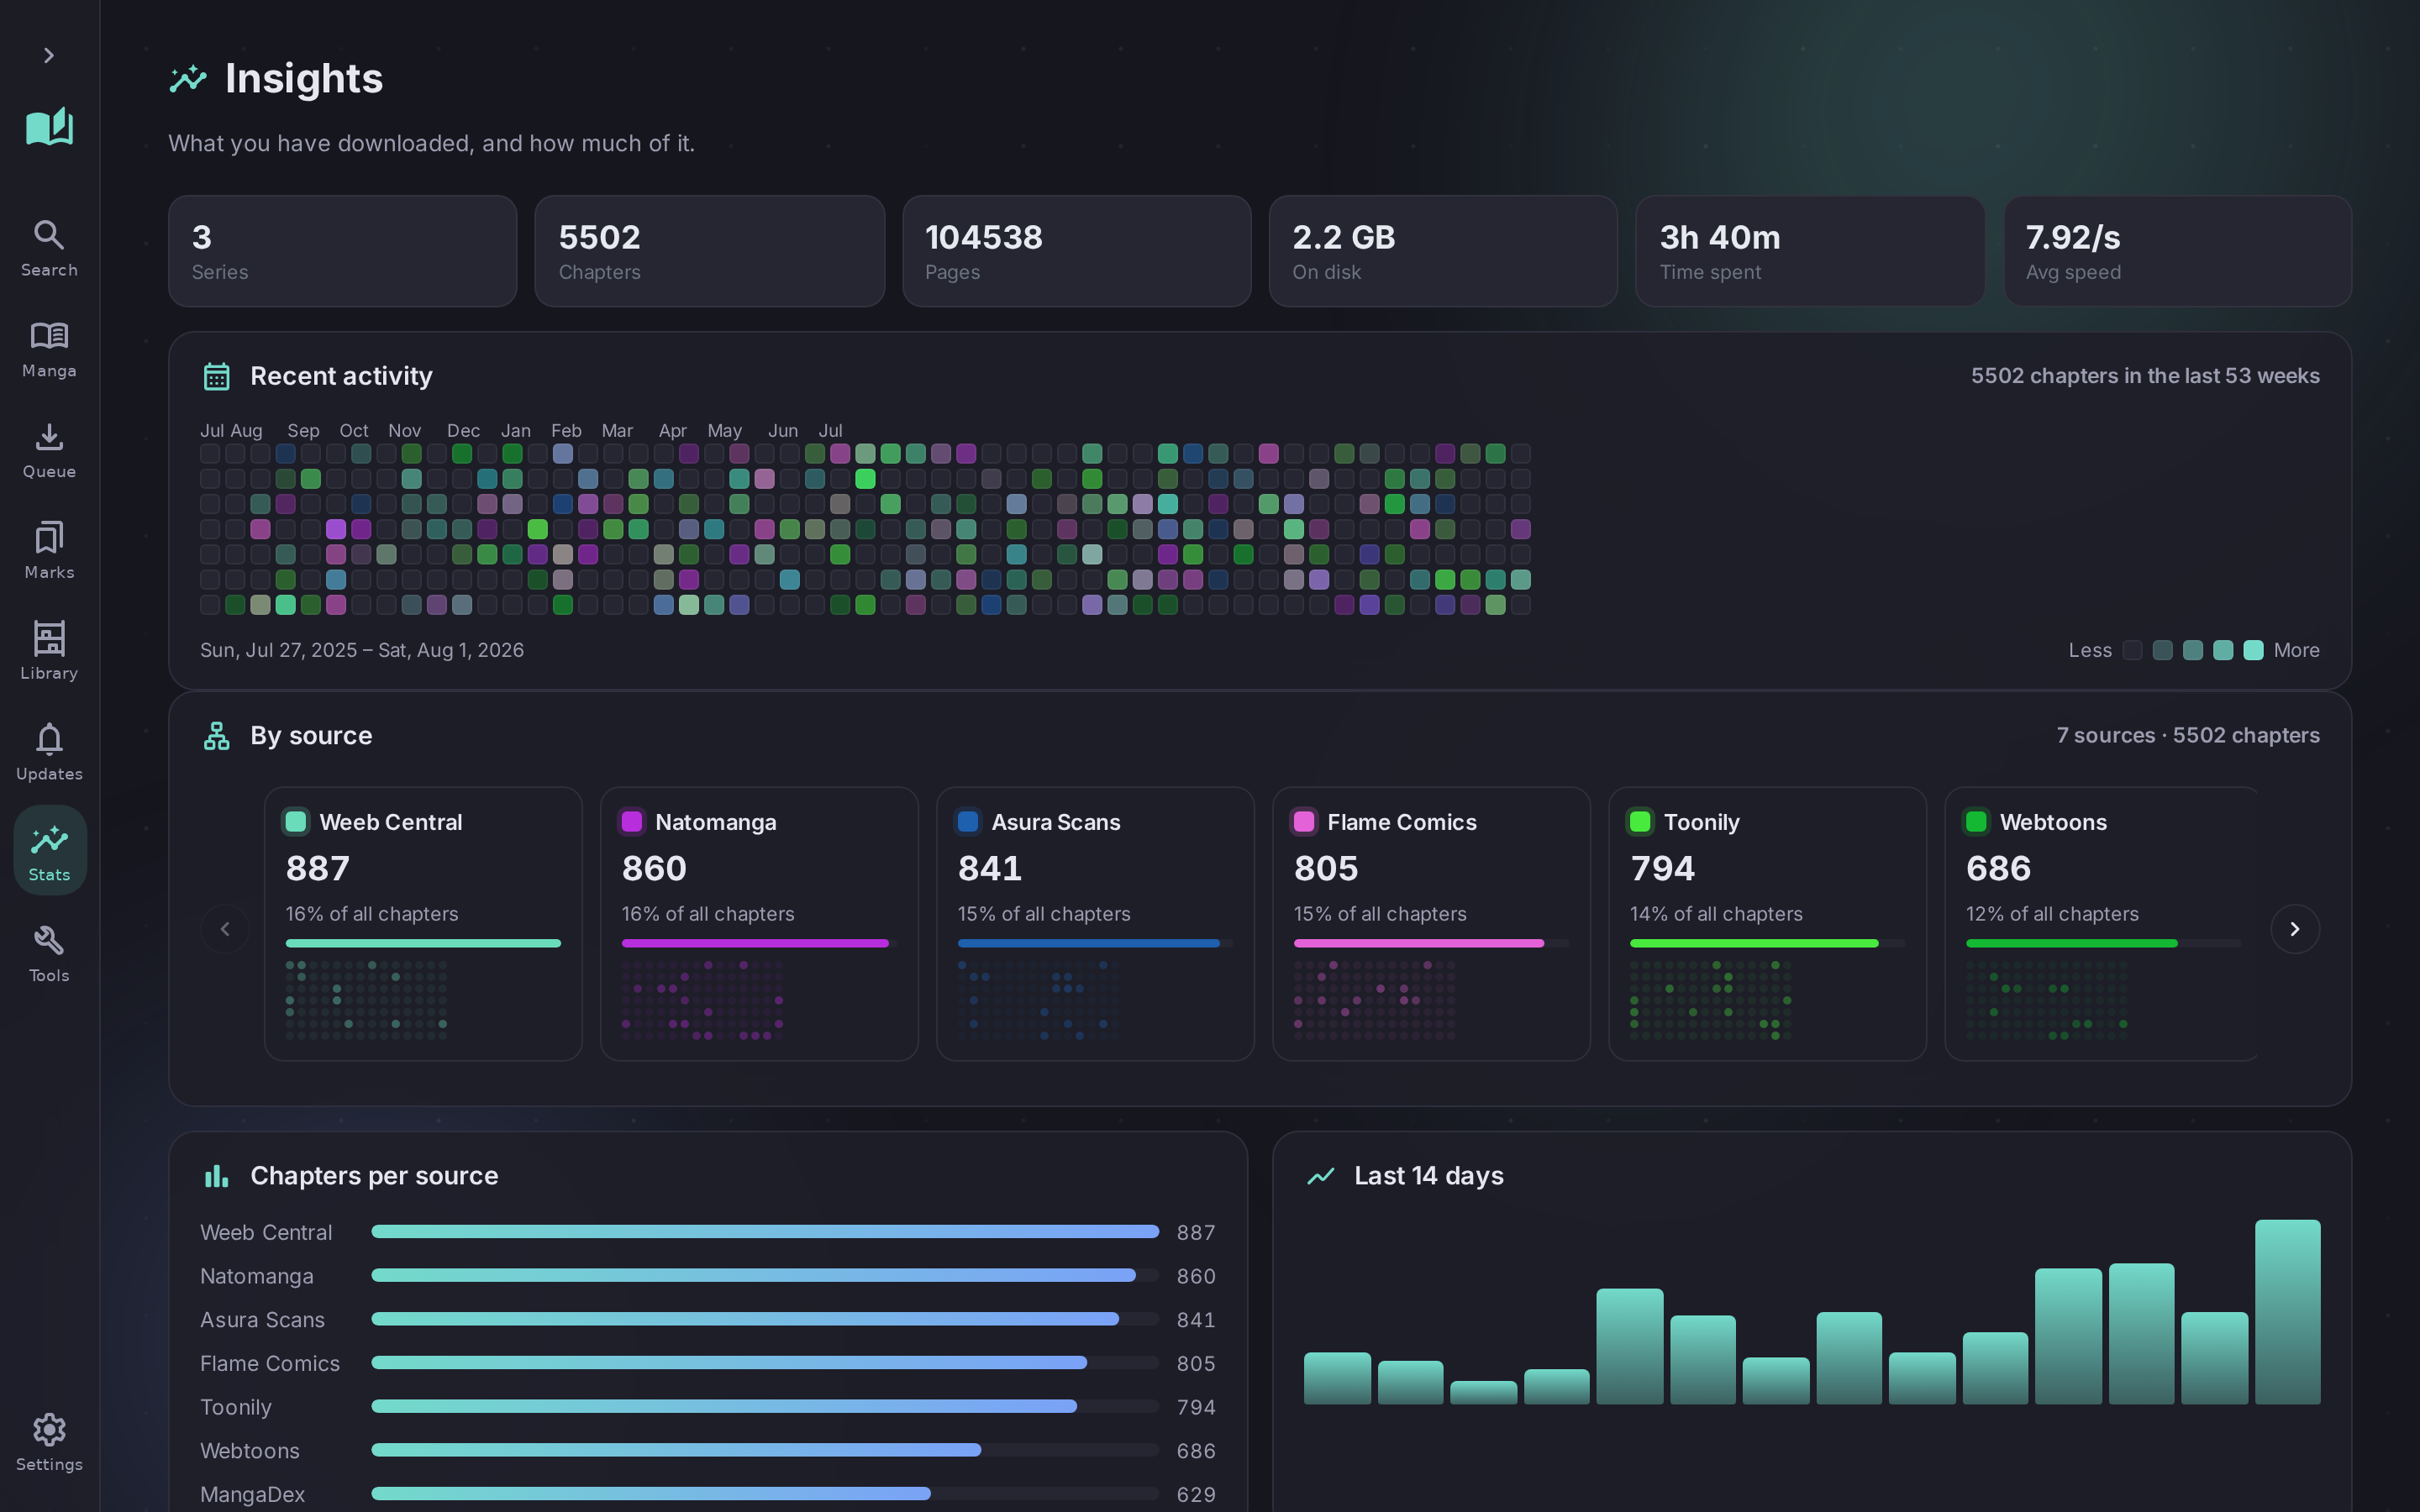
Task: Open the Search page icon
Action: pyautogui.click(x=49, y=234)
